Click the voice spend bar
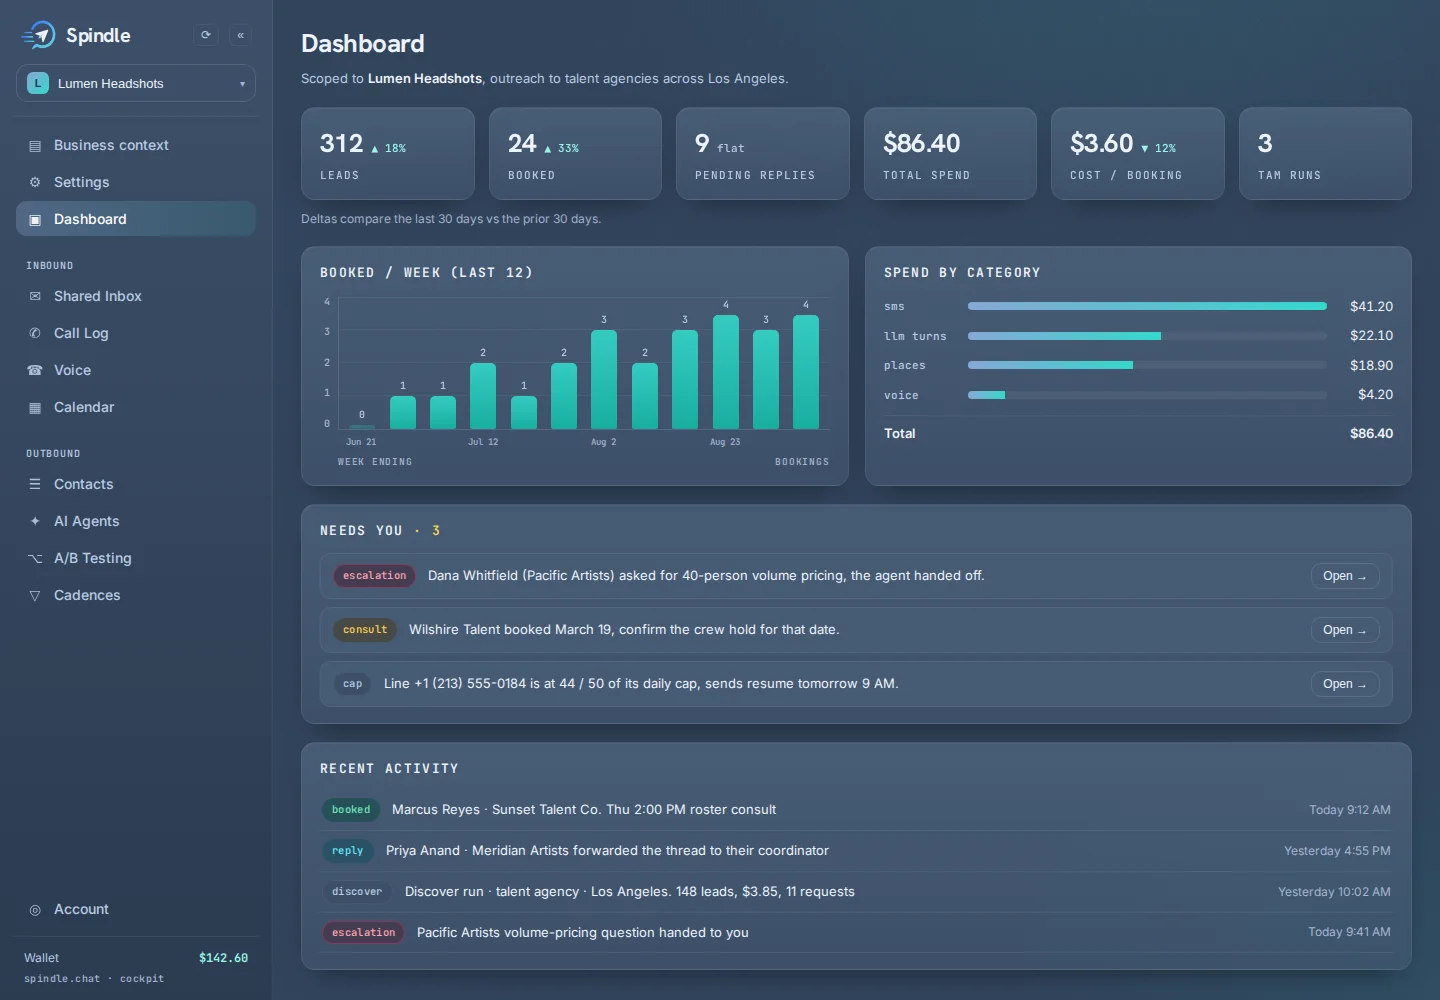Image resolution: width=1440 pixels, height=1000 pixels. (1147, 395)
